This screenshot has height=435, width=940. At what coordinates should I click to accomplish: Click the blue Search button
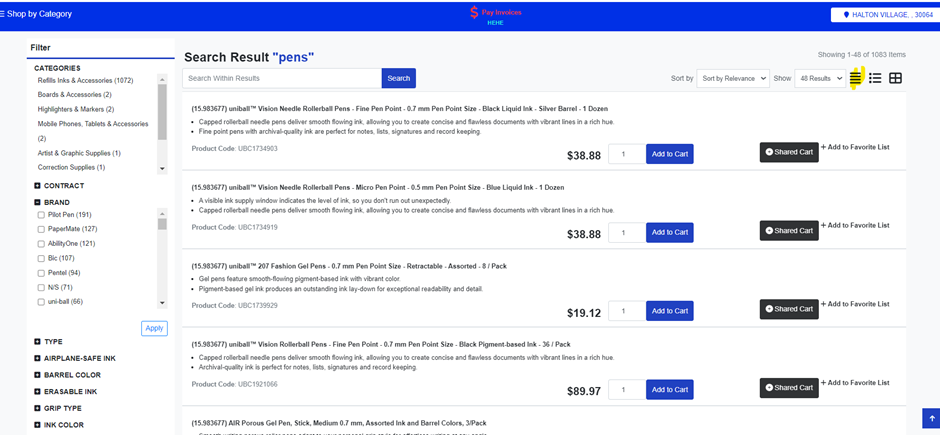pos(399,78)
